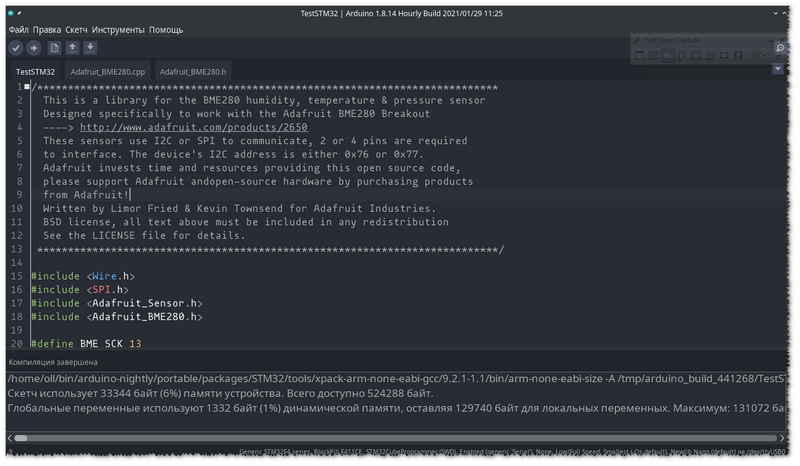Click the Verify sketch checkmark icon
This screenshot has width=800, height=466.
(16, 48)
